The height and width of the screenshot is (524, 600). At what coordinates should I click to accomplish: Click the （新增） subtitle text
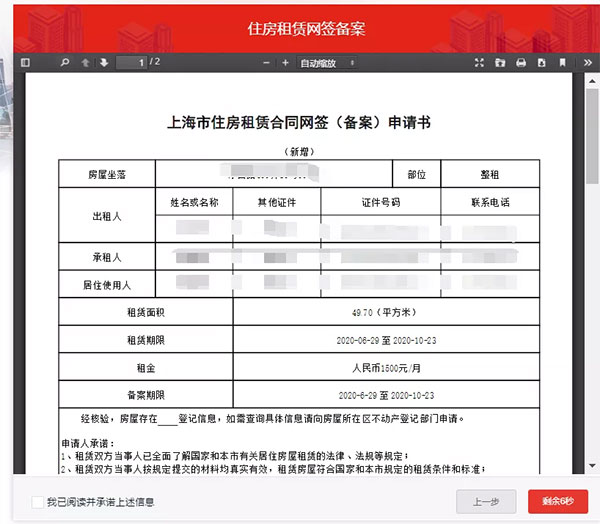300,152
